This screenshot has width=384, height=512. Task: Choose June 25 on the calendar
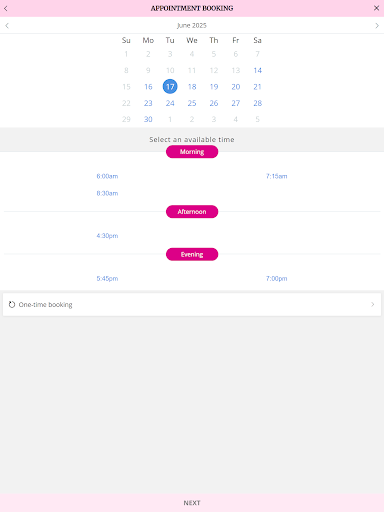point(192,103)
